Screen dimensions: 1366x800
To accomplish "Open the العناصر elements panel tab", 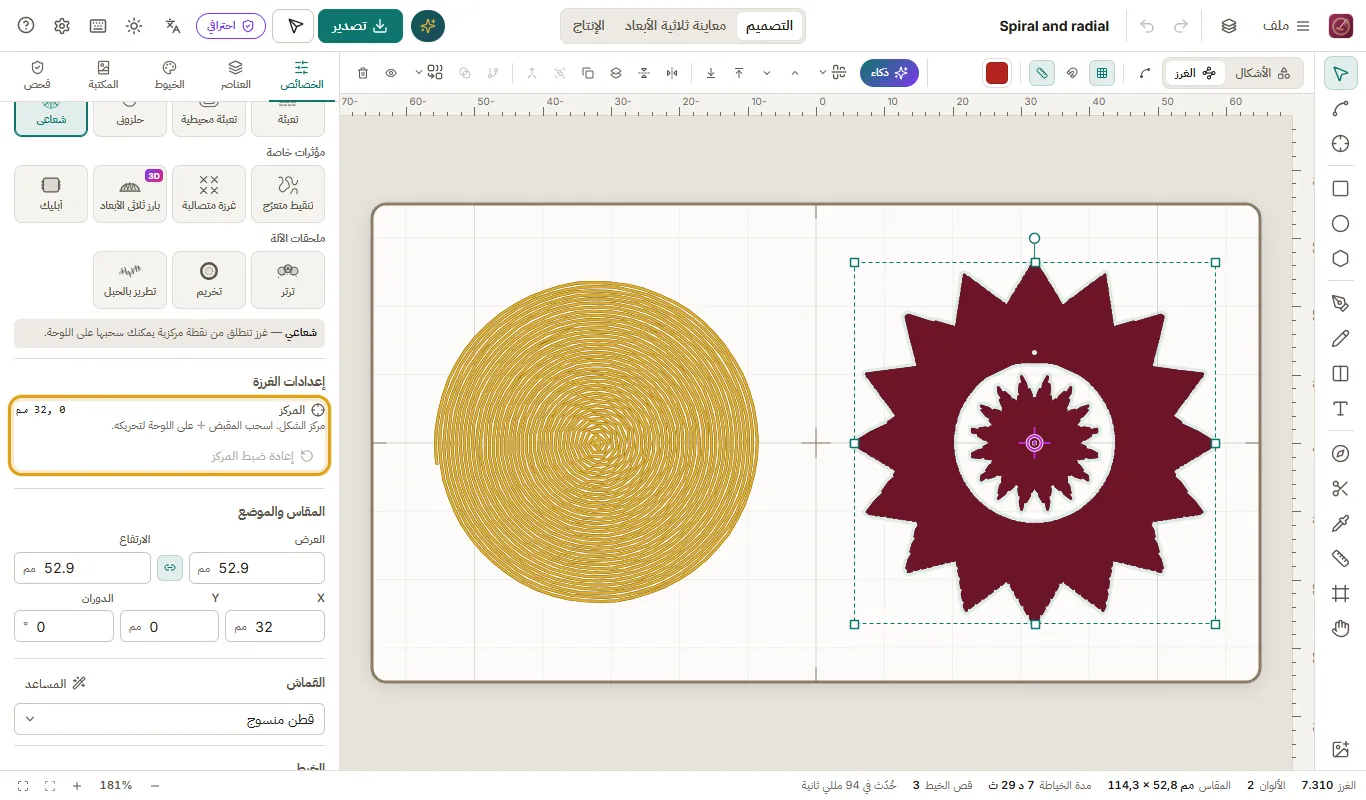I will [235, 75].
